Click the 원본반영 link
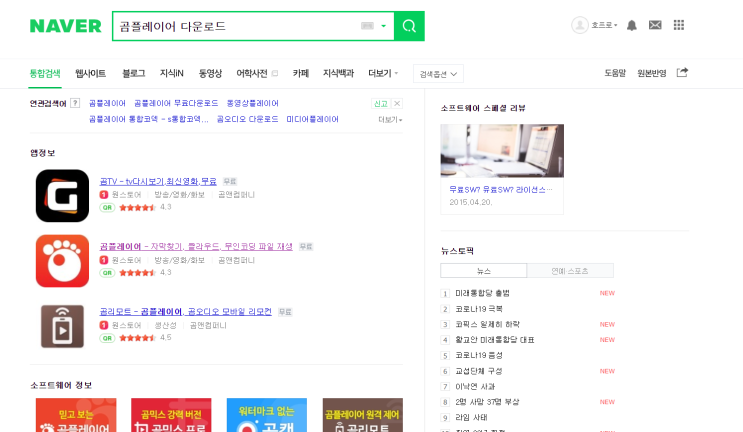Image resolution: width=743 pixels, height=432 pixels. tap(652, 73)
